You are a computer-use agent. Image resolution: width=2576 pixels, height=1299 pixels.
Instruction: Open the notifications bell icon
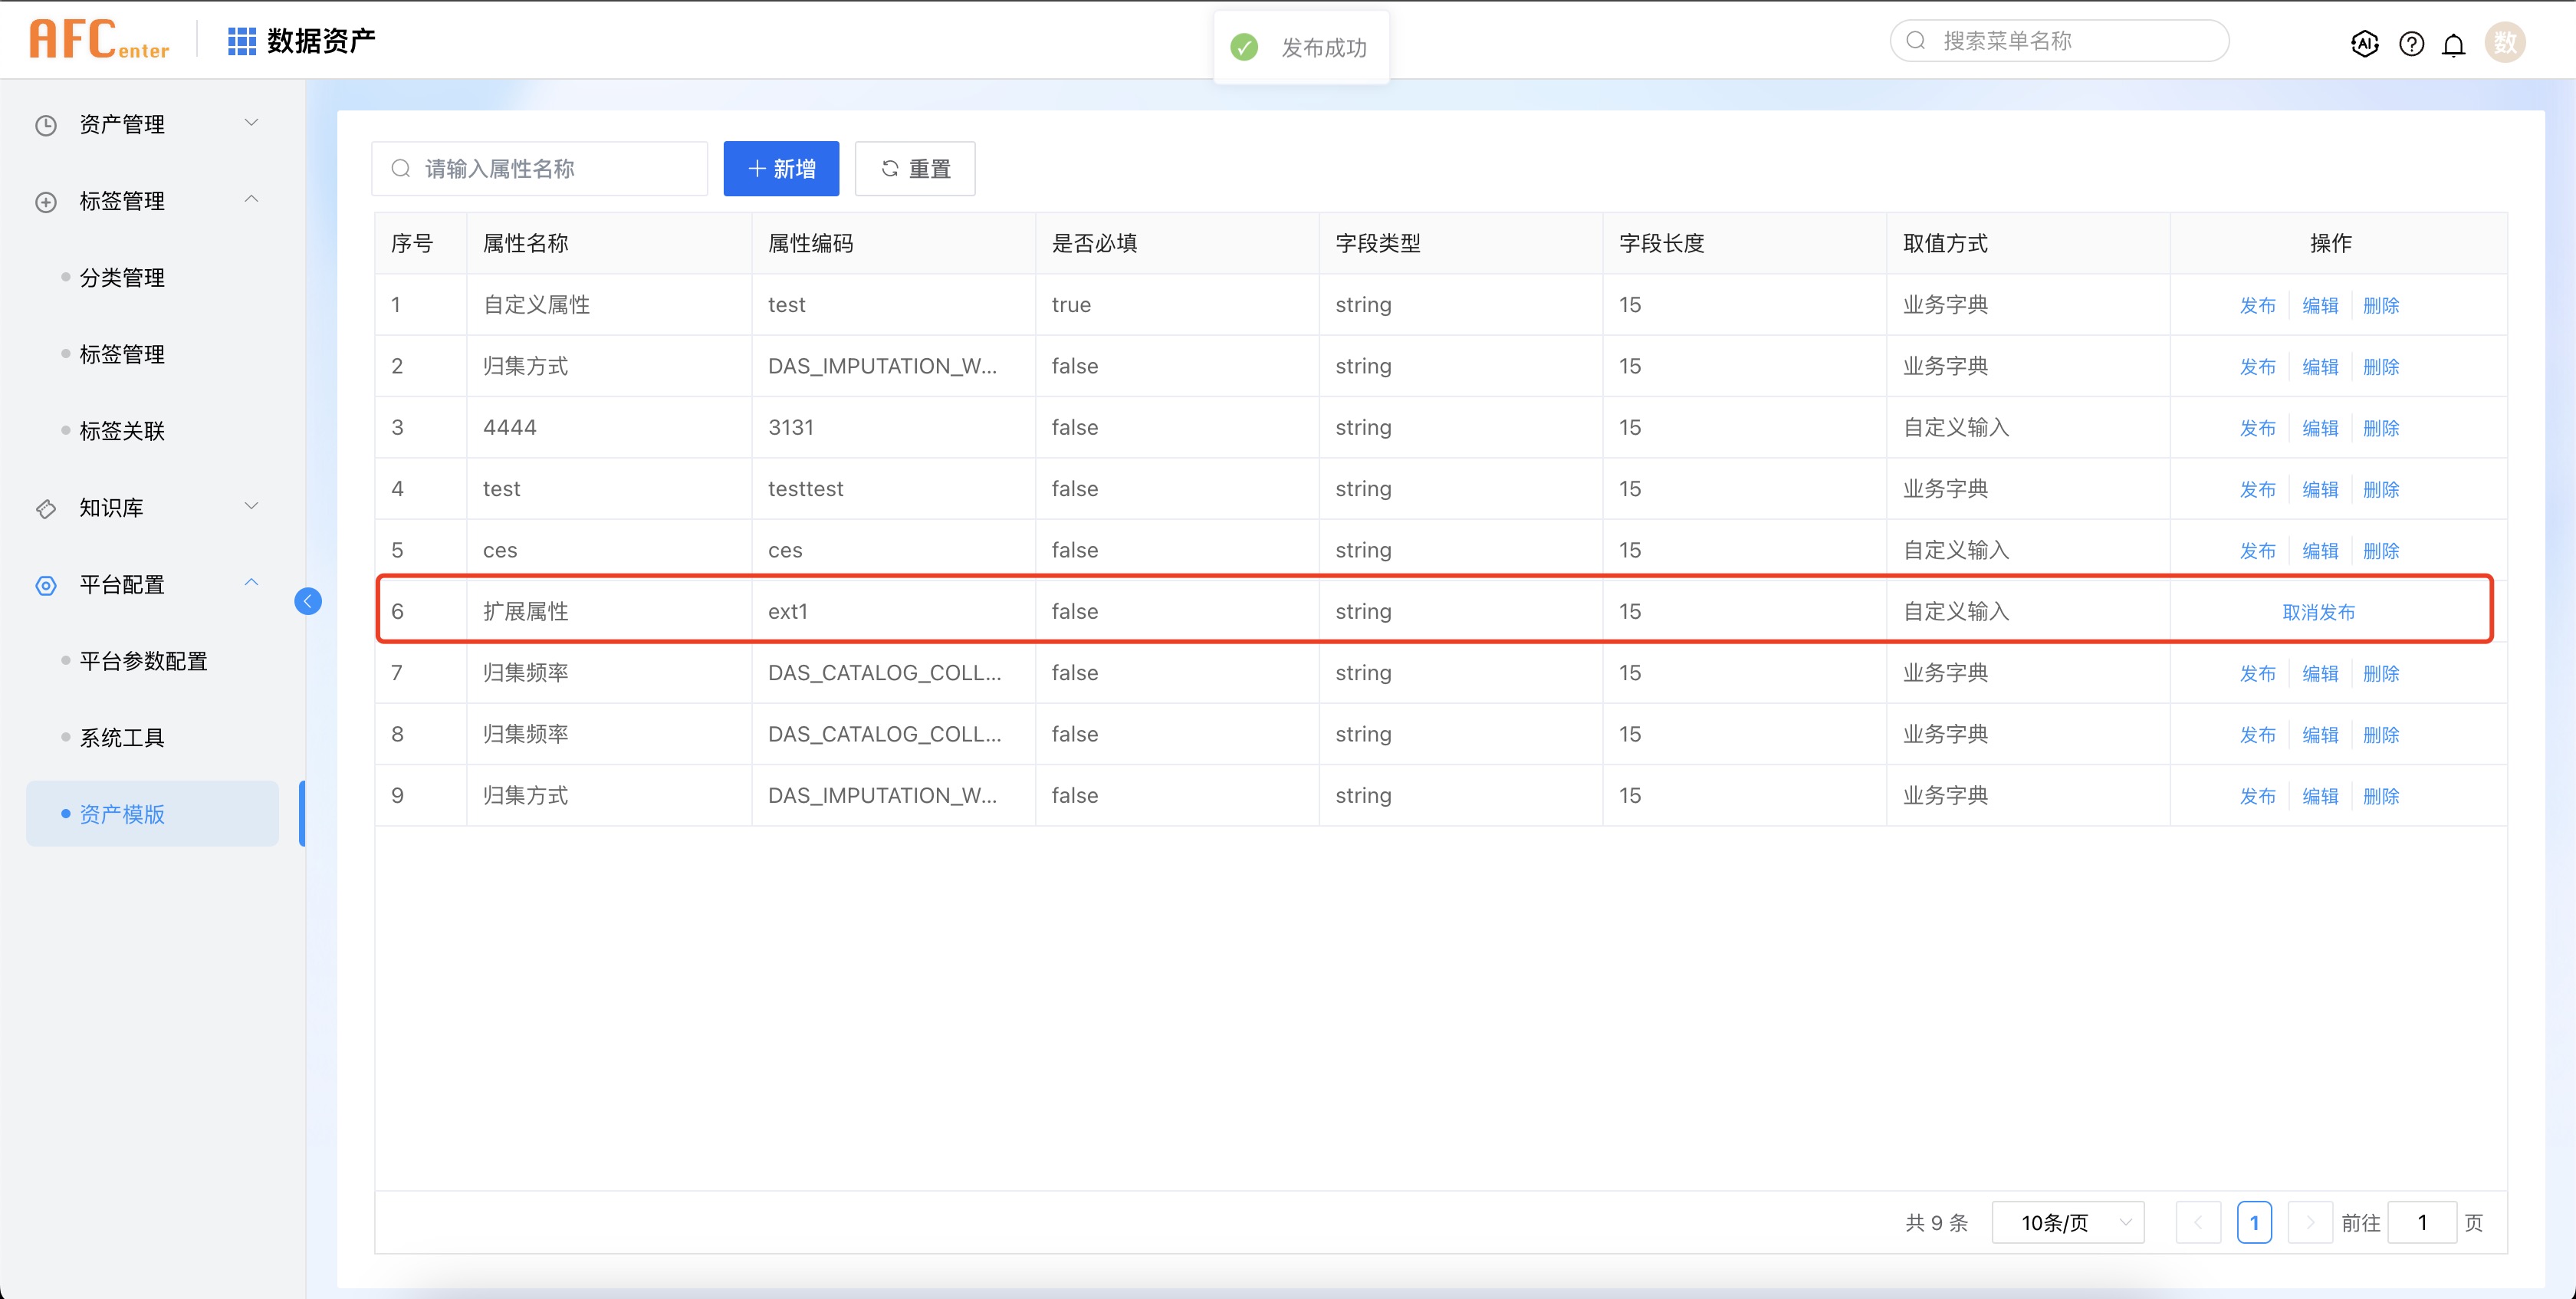[2453, 44]
